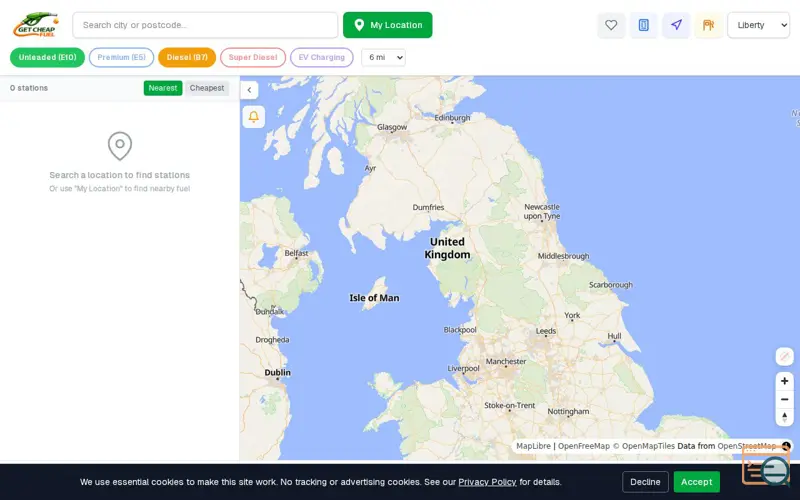This screenshot has height=500, width=800.
Task: Click the orange fuel pump icon
Action: [708, 25]
